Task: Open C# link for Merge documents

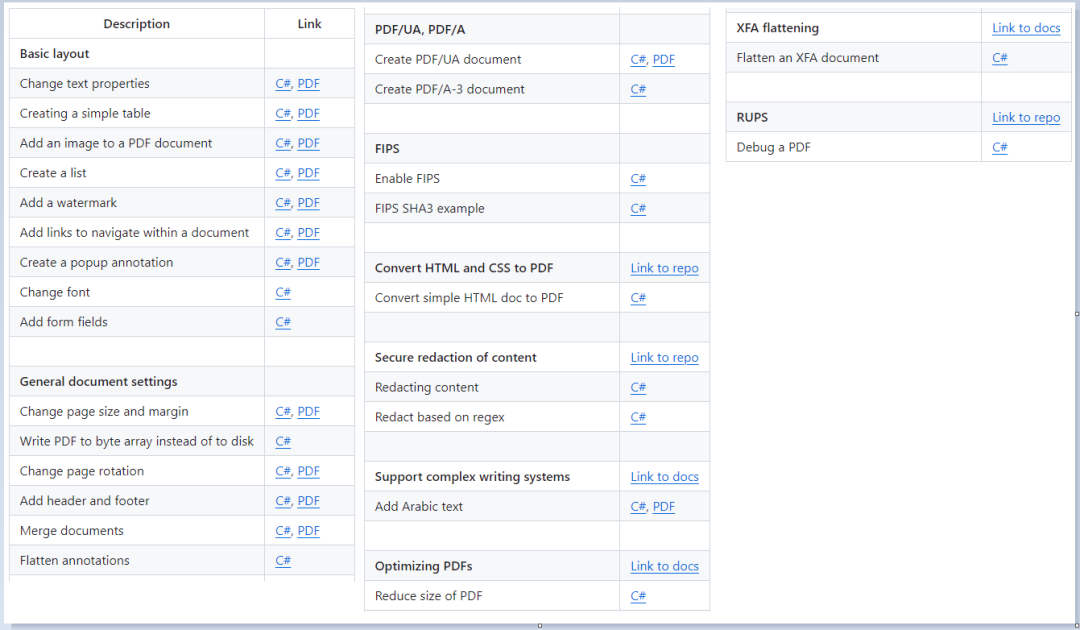Action: [x=282, y=530]
